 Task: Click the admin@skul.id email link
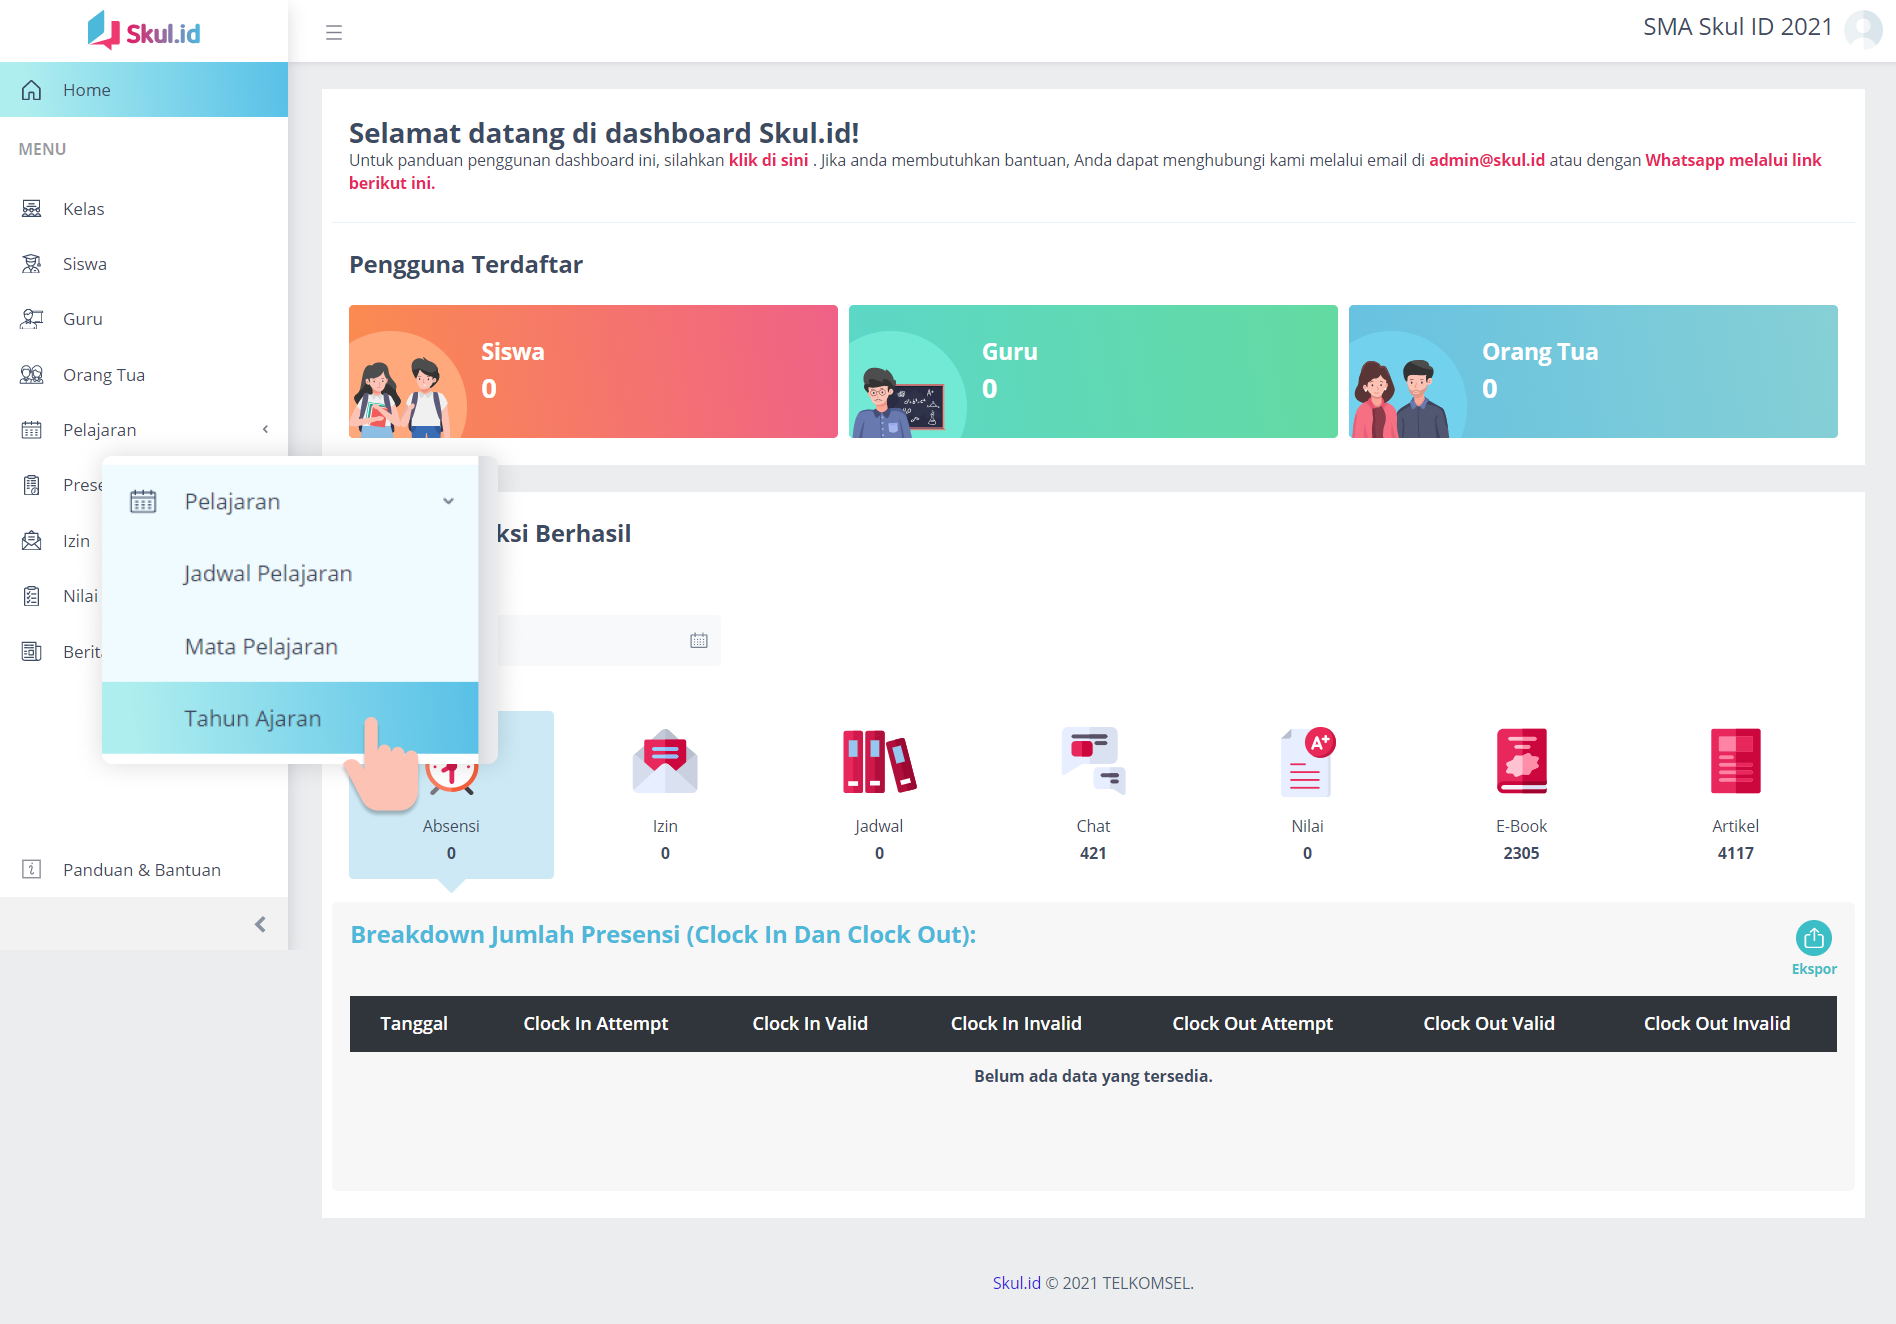1486,160
